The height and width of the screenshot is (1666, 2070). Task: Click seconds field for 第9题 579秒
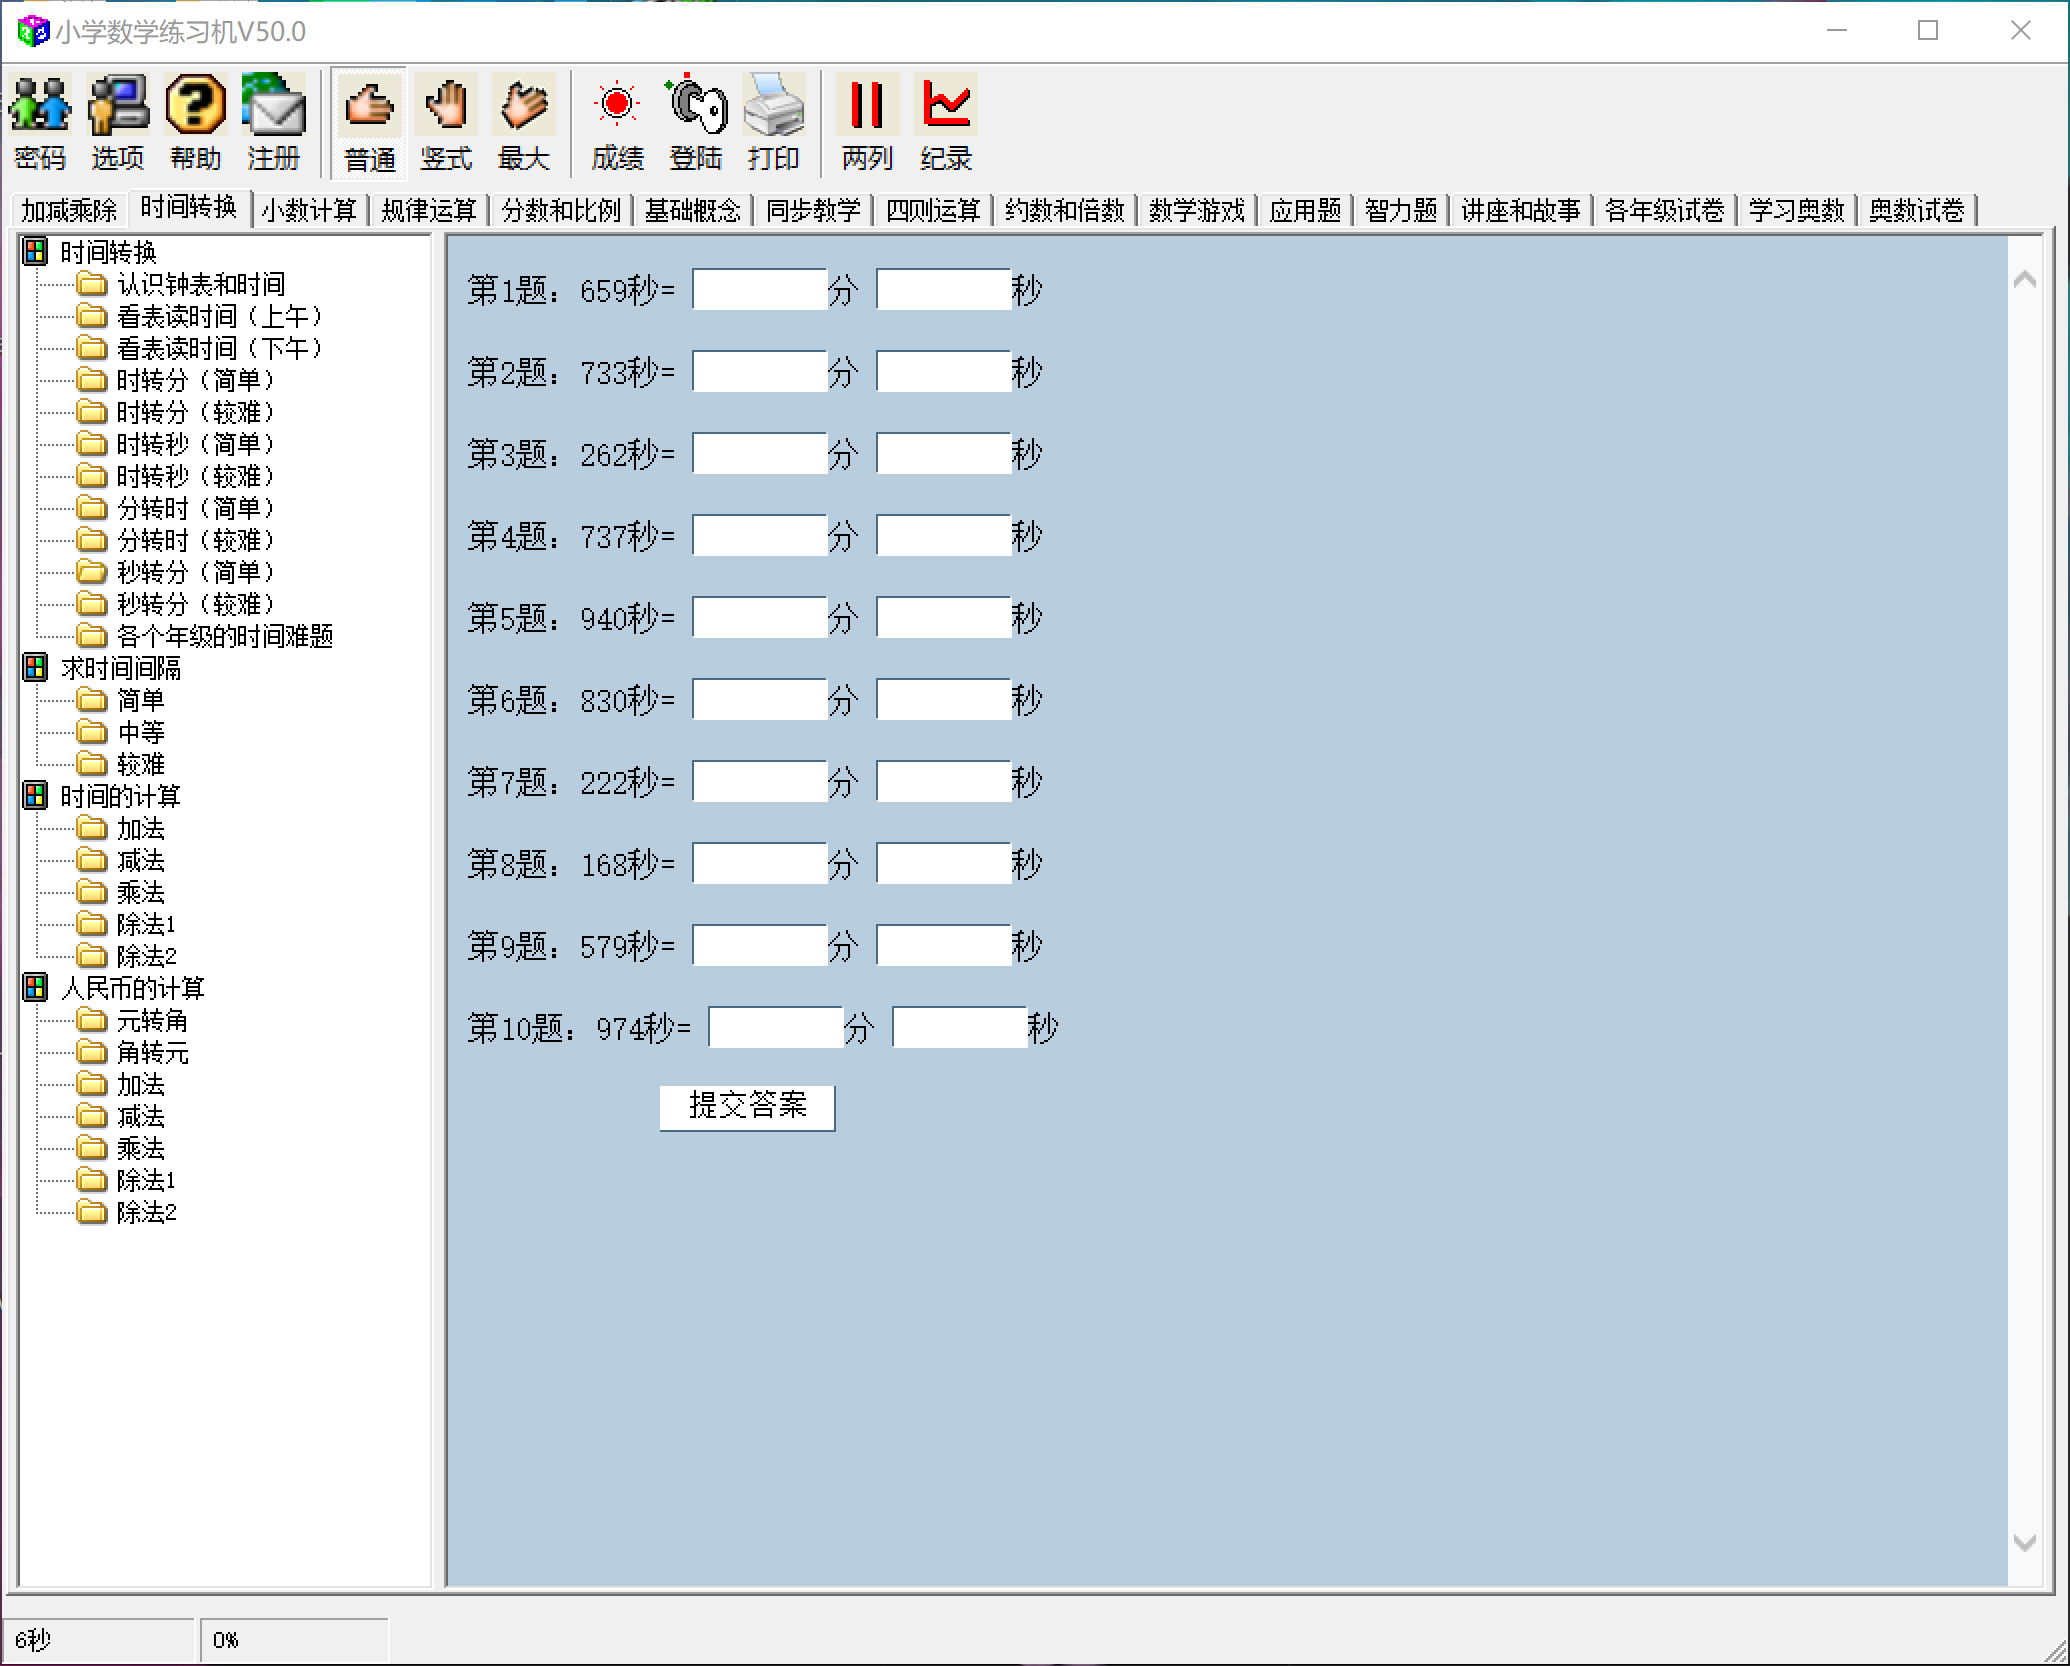[944, 945]
